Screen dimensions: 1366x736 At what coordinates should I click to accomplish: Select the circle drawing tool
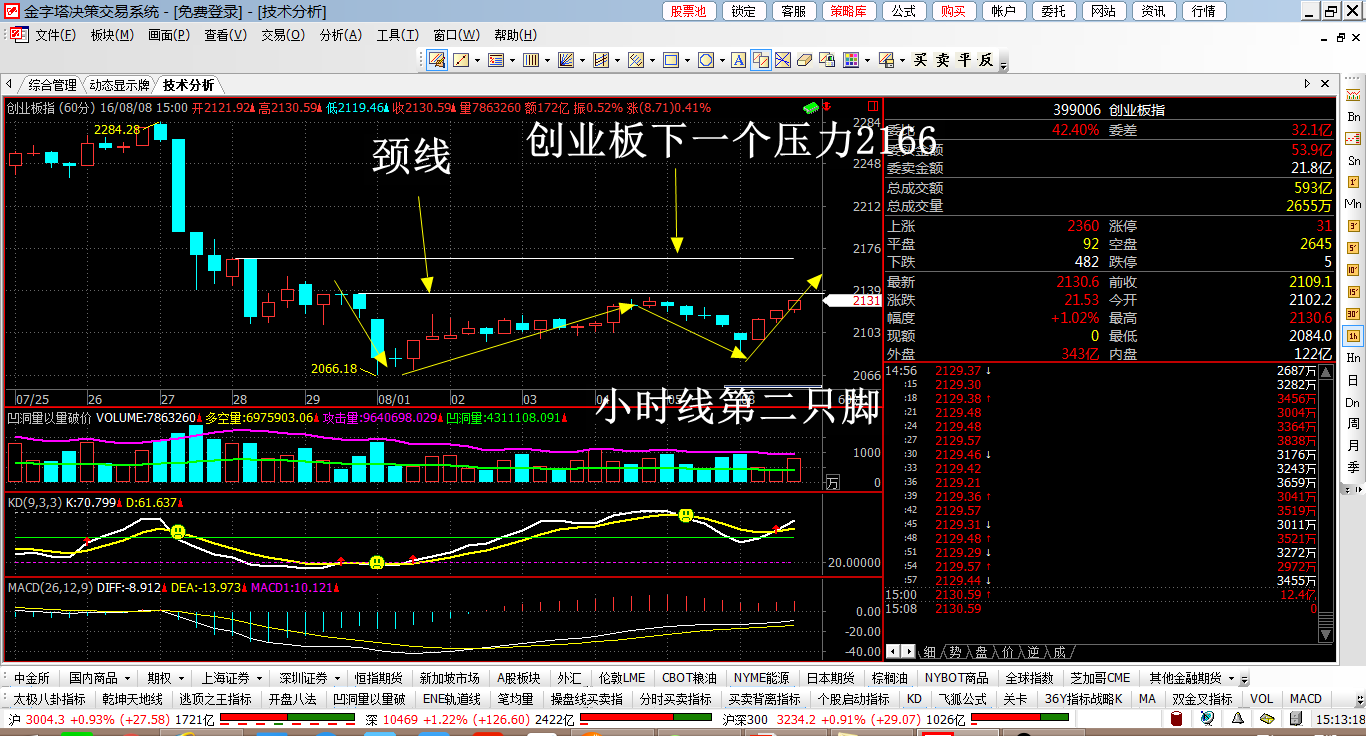click(705, 60)
